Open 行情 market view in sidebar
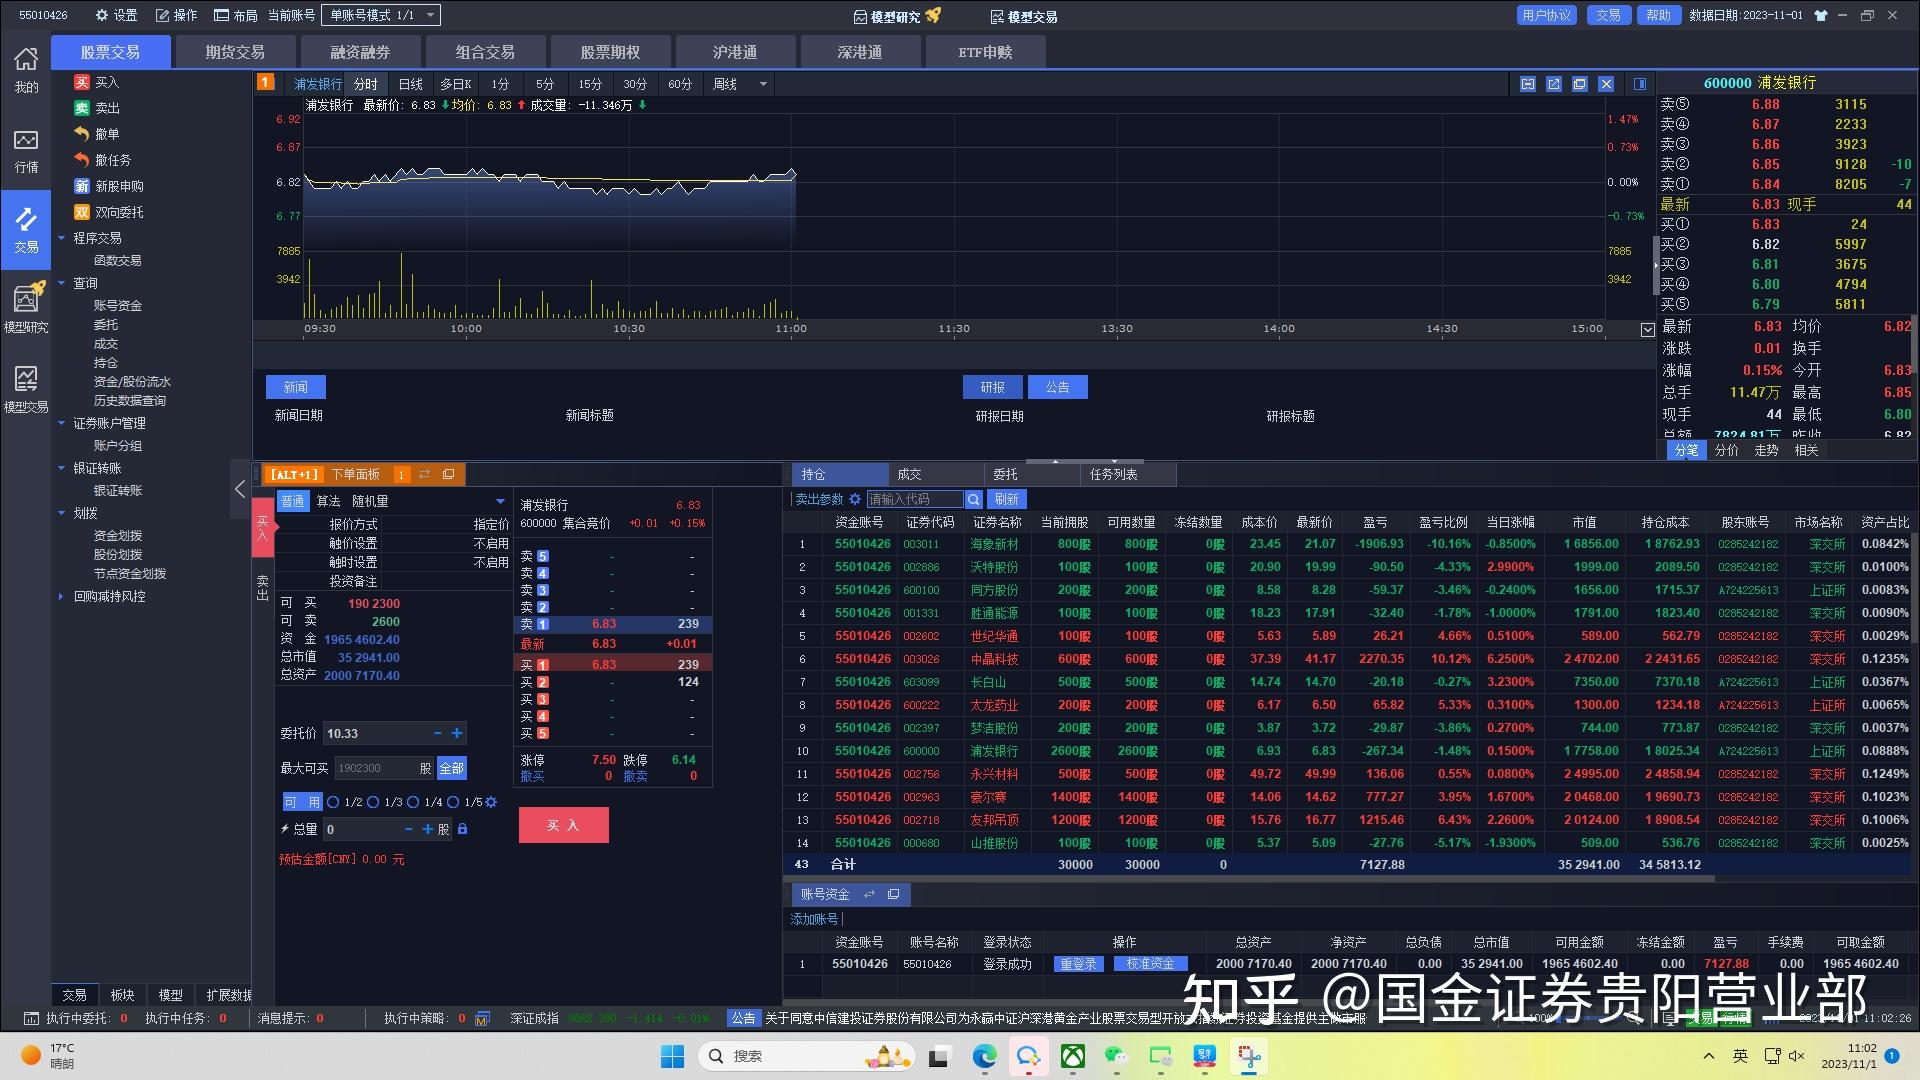Screen dimensions: 1920x1080 [26, 151]
